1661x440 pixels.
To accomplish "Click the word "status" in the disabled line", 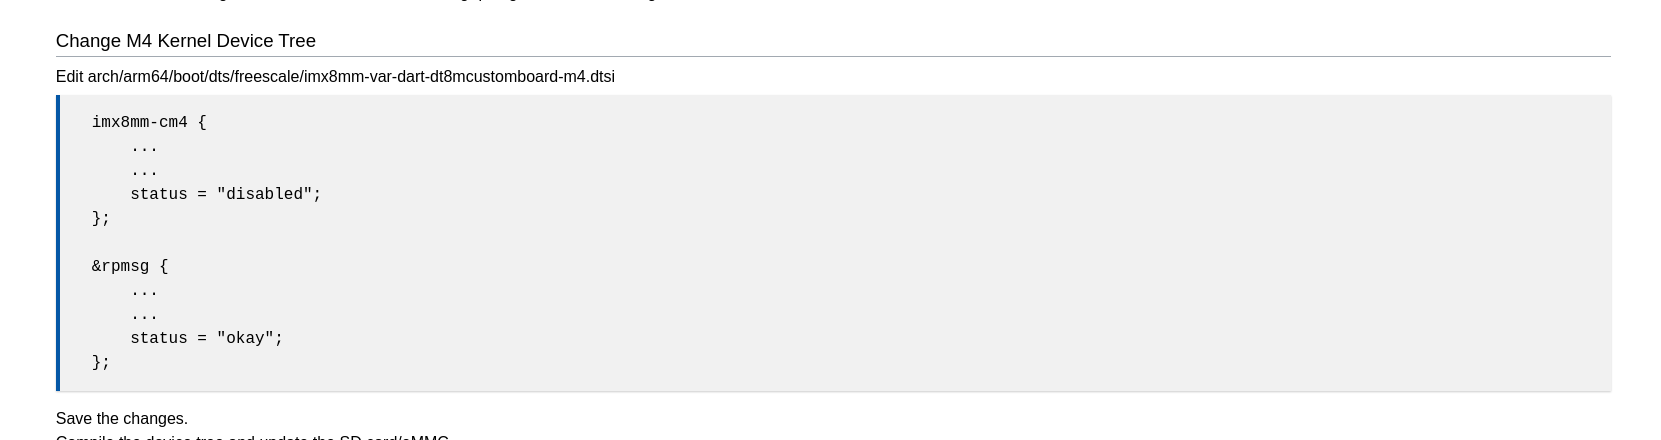I will (159, 195).
